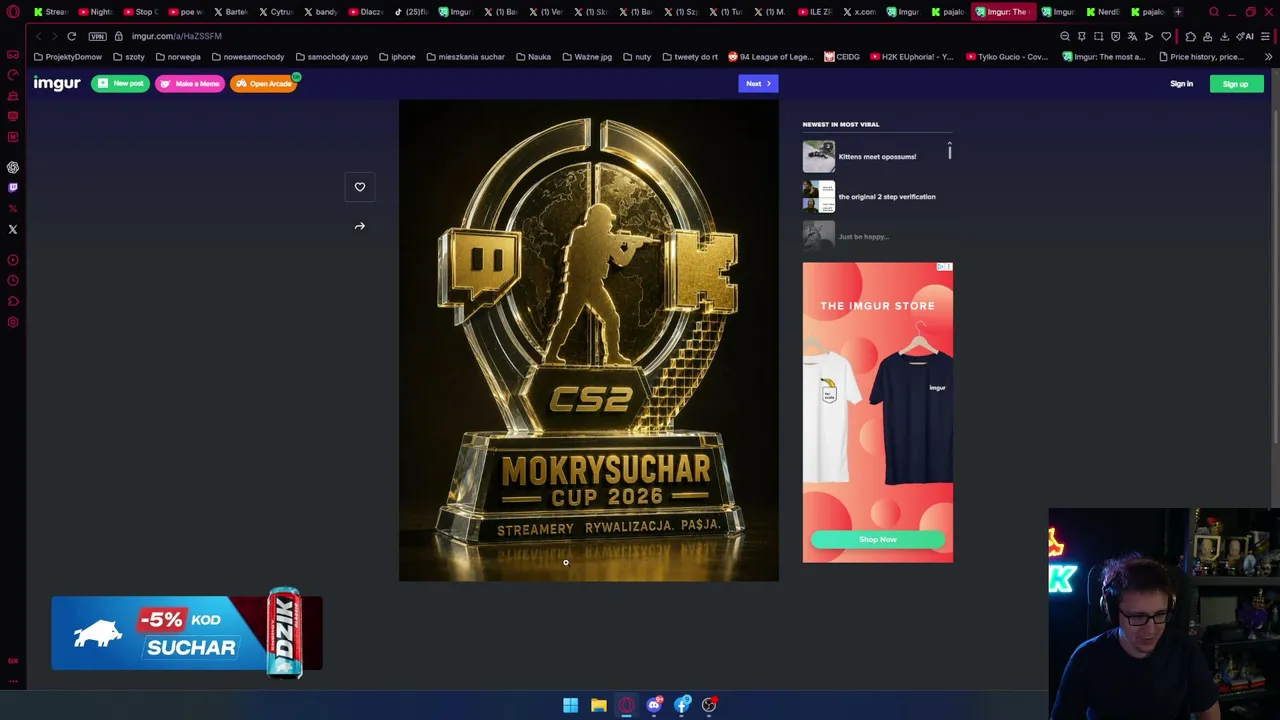Click the pin icon in the address bar
This screenshot has height=720, width=1280.
(1082, 36)
